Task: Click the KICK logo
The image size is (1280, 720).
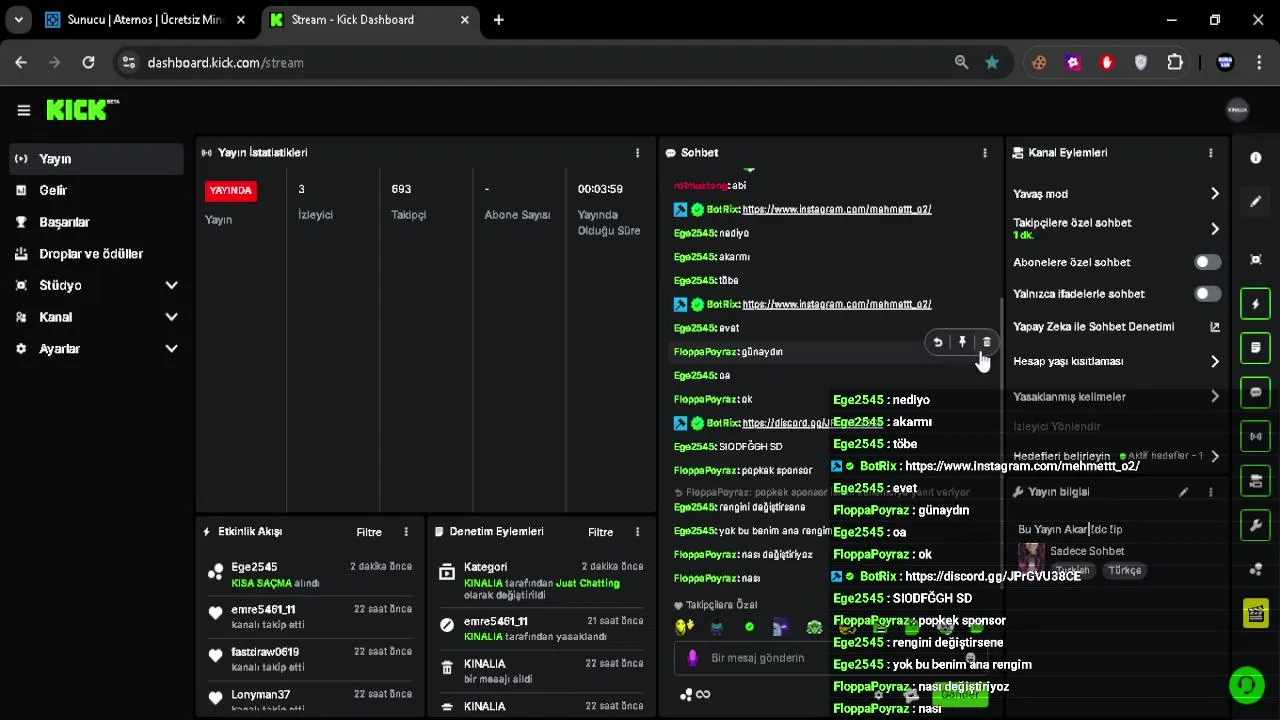Action: click(x=82, y=110)
